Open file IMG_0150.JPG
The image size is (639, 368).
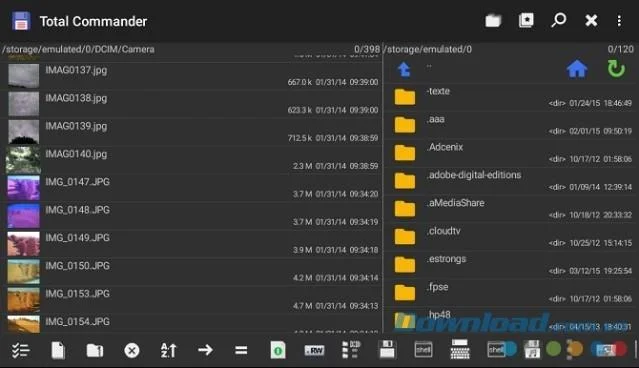point(191,271)
